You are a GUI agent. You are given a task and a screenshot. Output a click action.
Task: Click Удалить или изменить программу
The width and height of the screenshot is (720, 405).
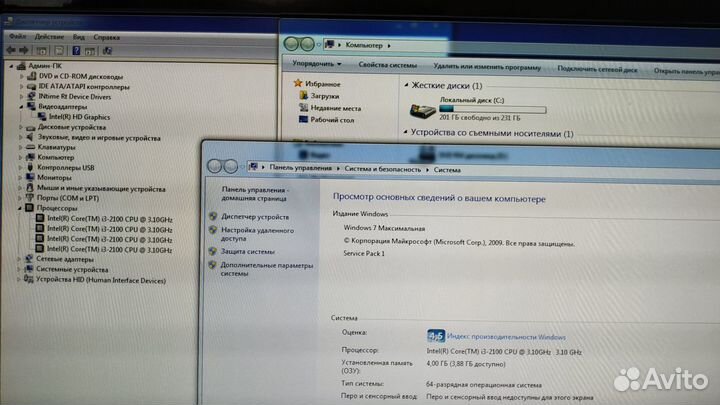pyautogui.click(x=487, y=67)
